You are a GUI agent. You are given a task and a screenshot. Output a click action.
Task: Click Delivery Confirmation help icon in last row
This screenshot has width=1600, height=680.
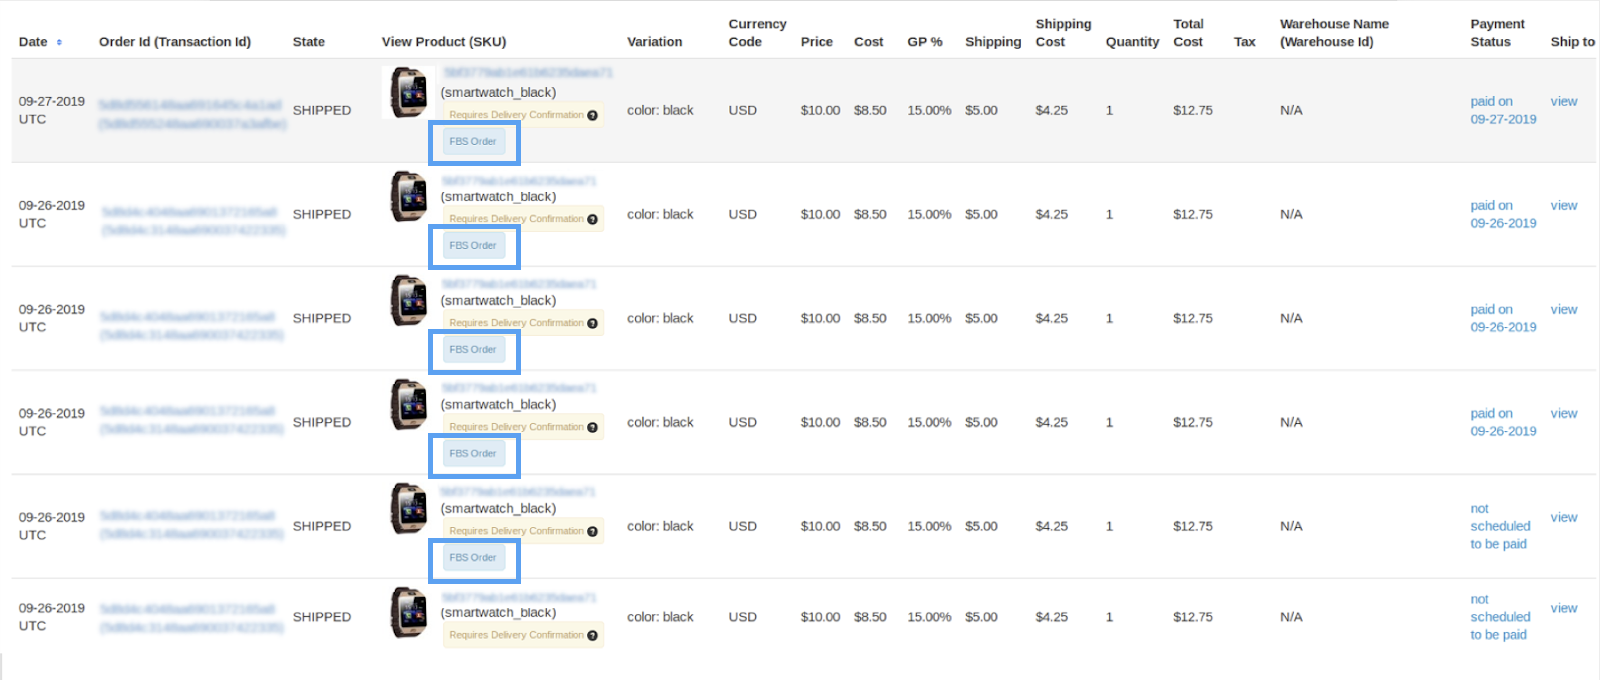pos(592,635)
